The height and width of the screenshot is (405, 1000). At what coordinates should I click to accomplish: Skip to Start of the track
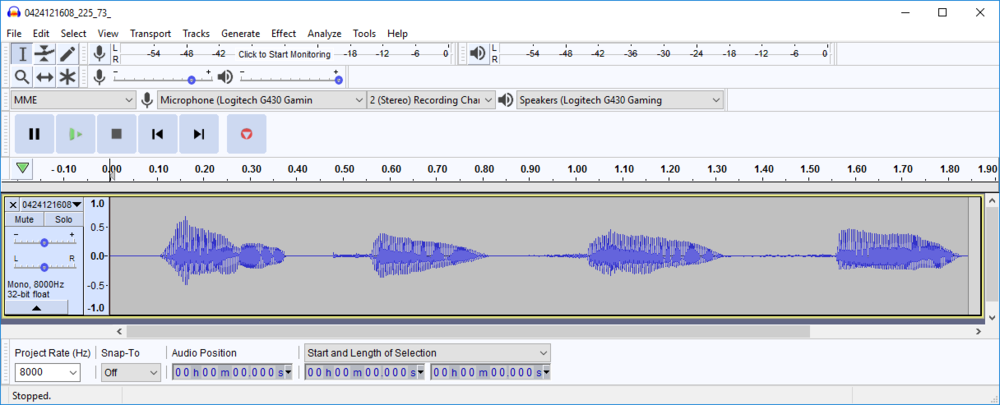pos(158,134)
